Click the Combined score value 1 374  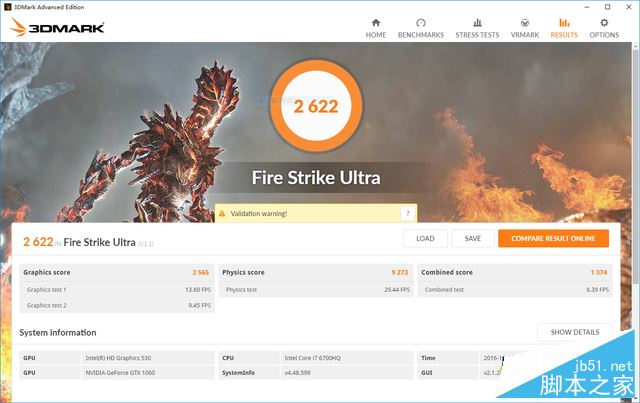599,272
